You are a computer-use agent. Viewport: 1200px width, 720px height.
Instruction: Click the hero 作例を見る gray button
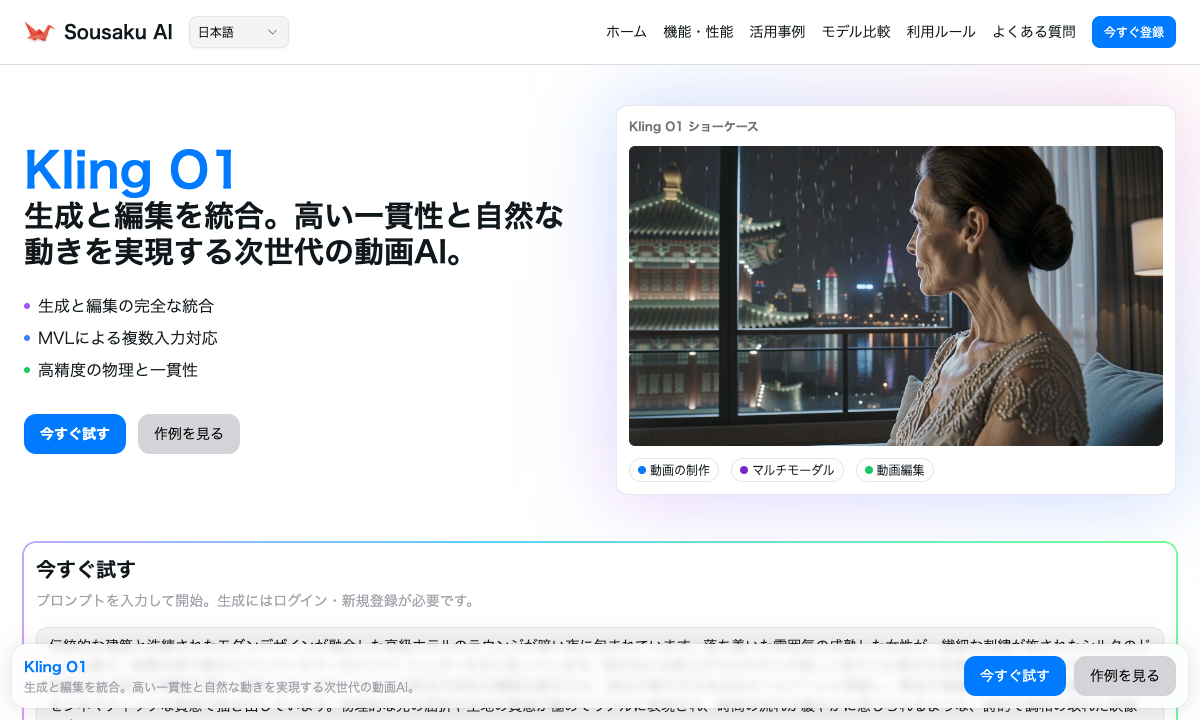coord(189,434)
